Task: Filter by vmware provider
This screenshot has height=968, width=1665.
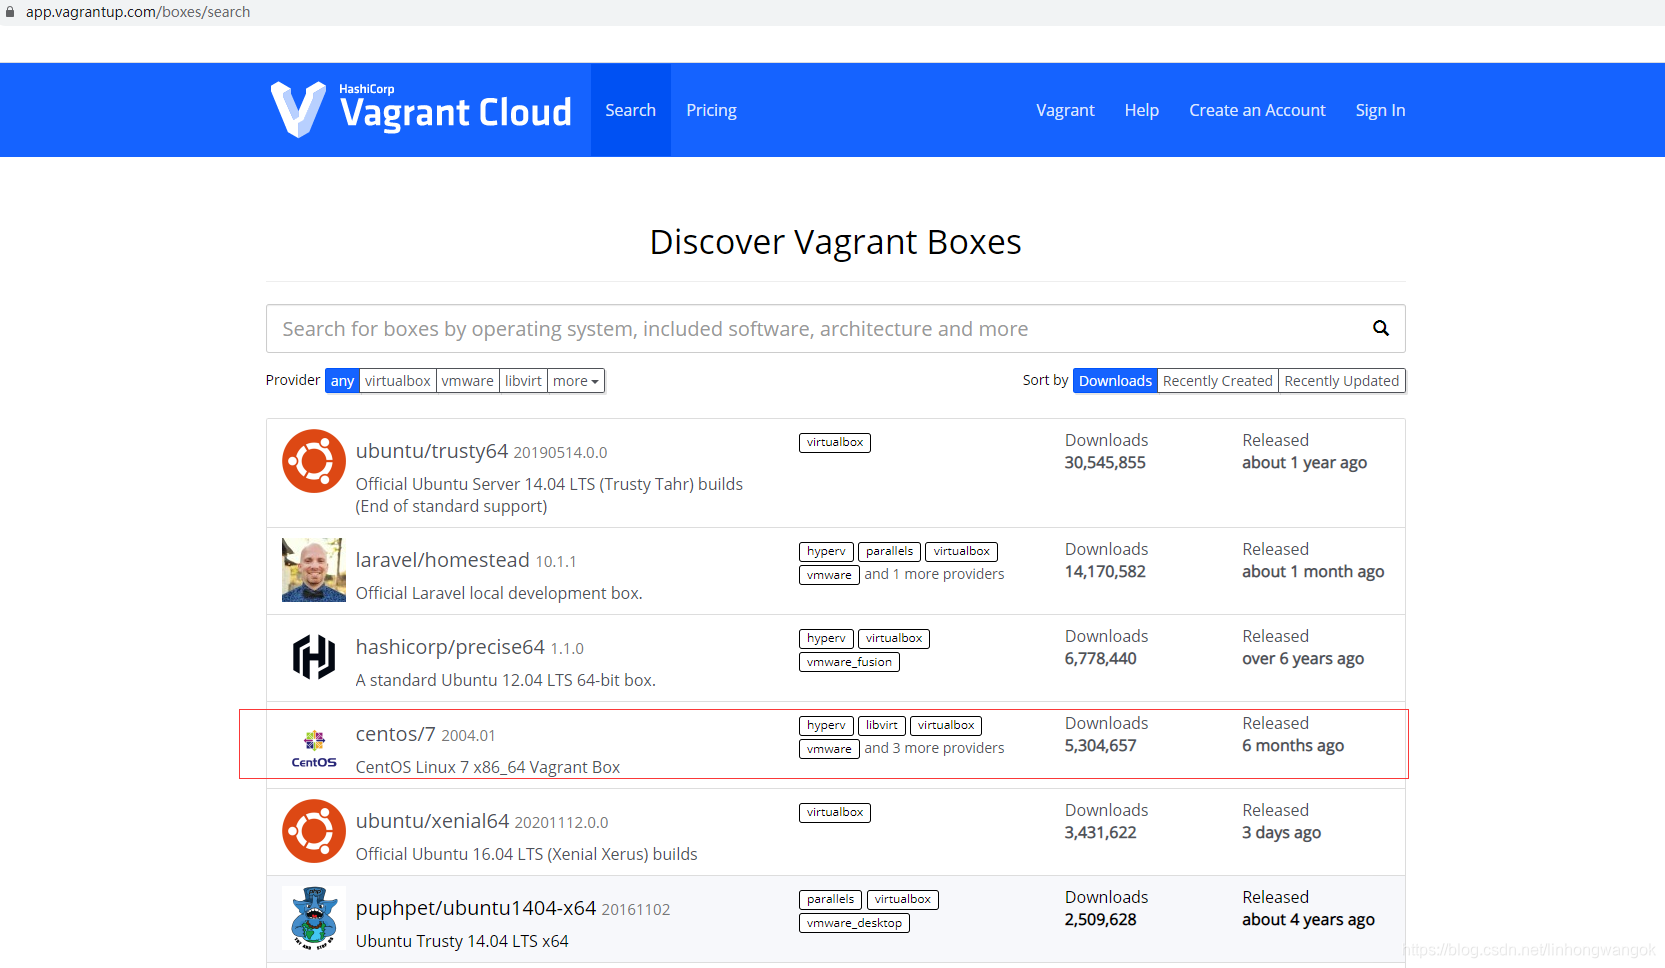Action: pyautogui.click(x=468, y=381)
